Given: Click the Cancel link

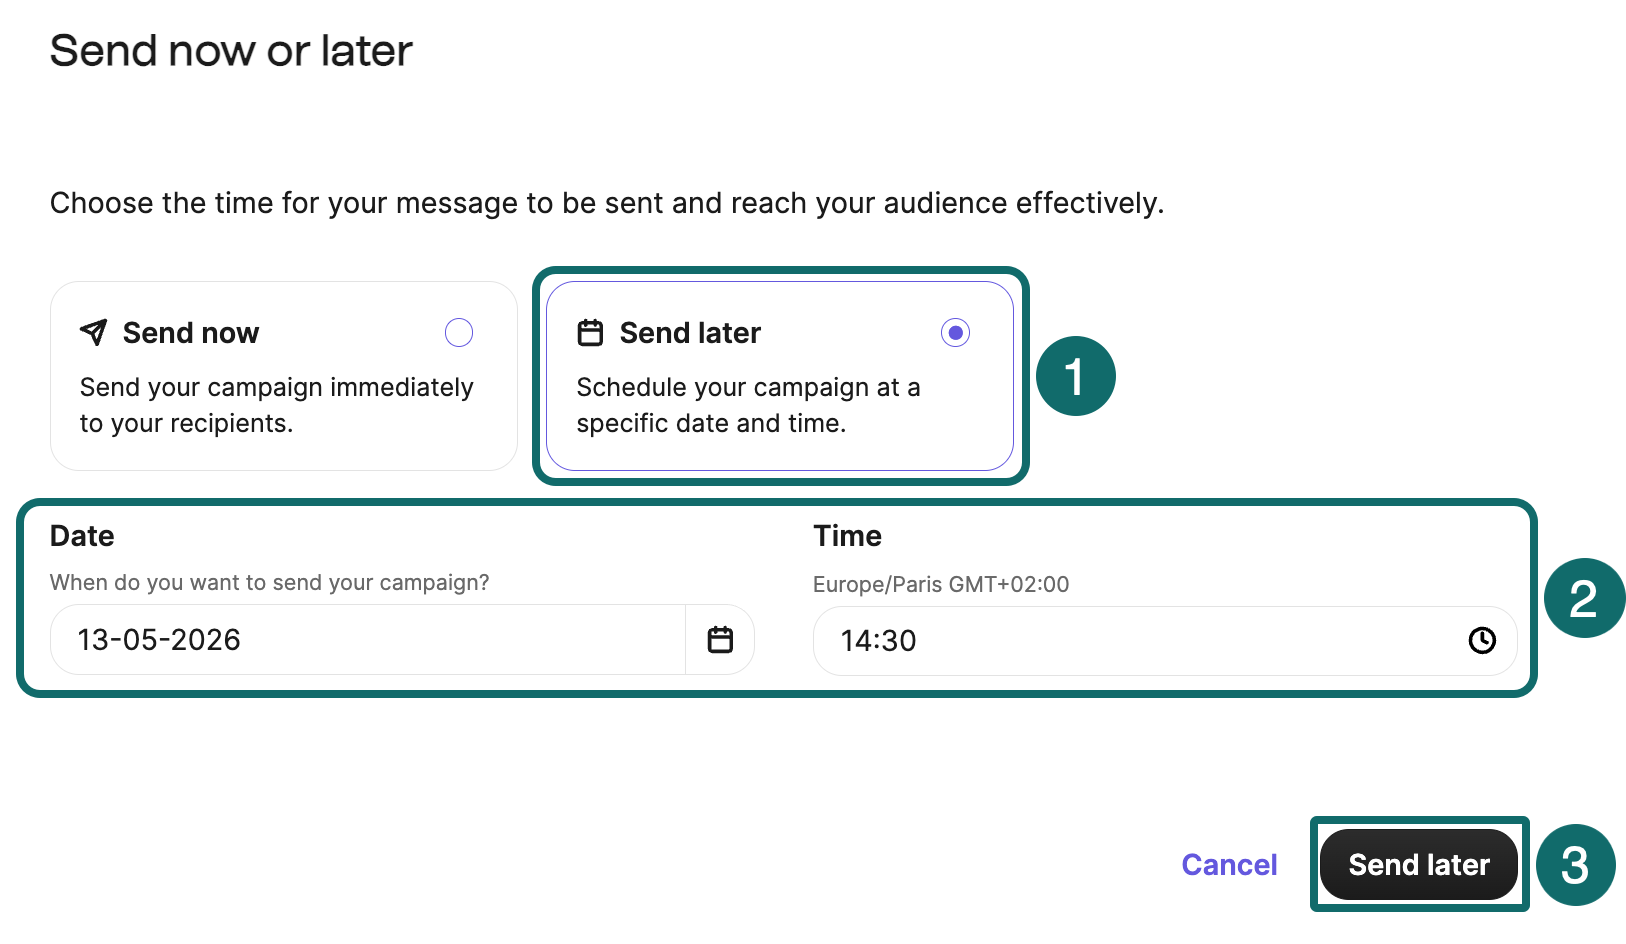Looking at the screenshot, I should [1229, 864].
